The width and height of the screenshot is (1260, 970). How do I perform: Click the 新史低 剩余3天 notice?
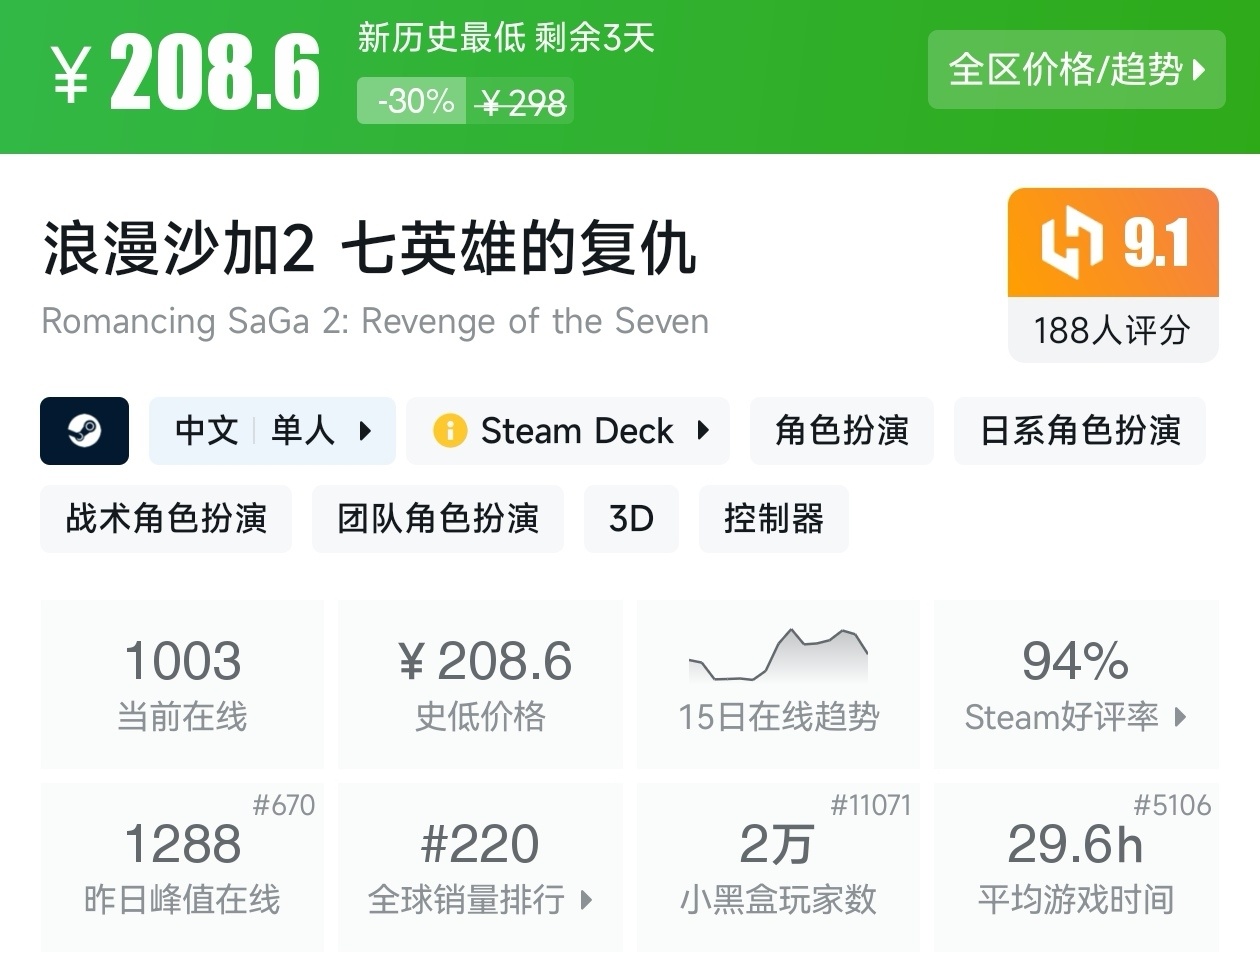506,38
